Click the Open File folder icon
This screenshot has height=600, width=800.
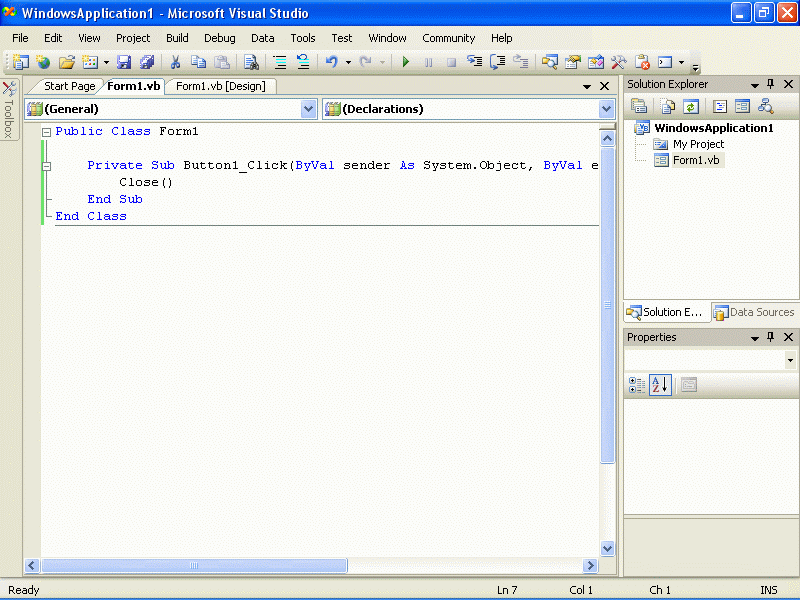tap(66, 62)
